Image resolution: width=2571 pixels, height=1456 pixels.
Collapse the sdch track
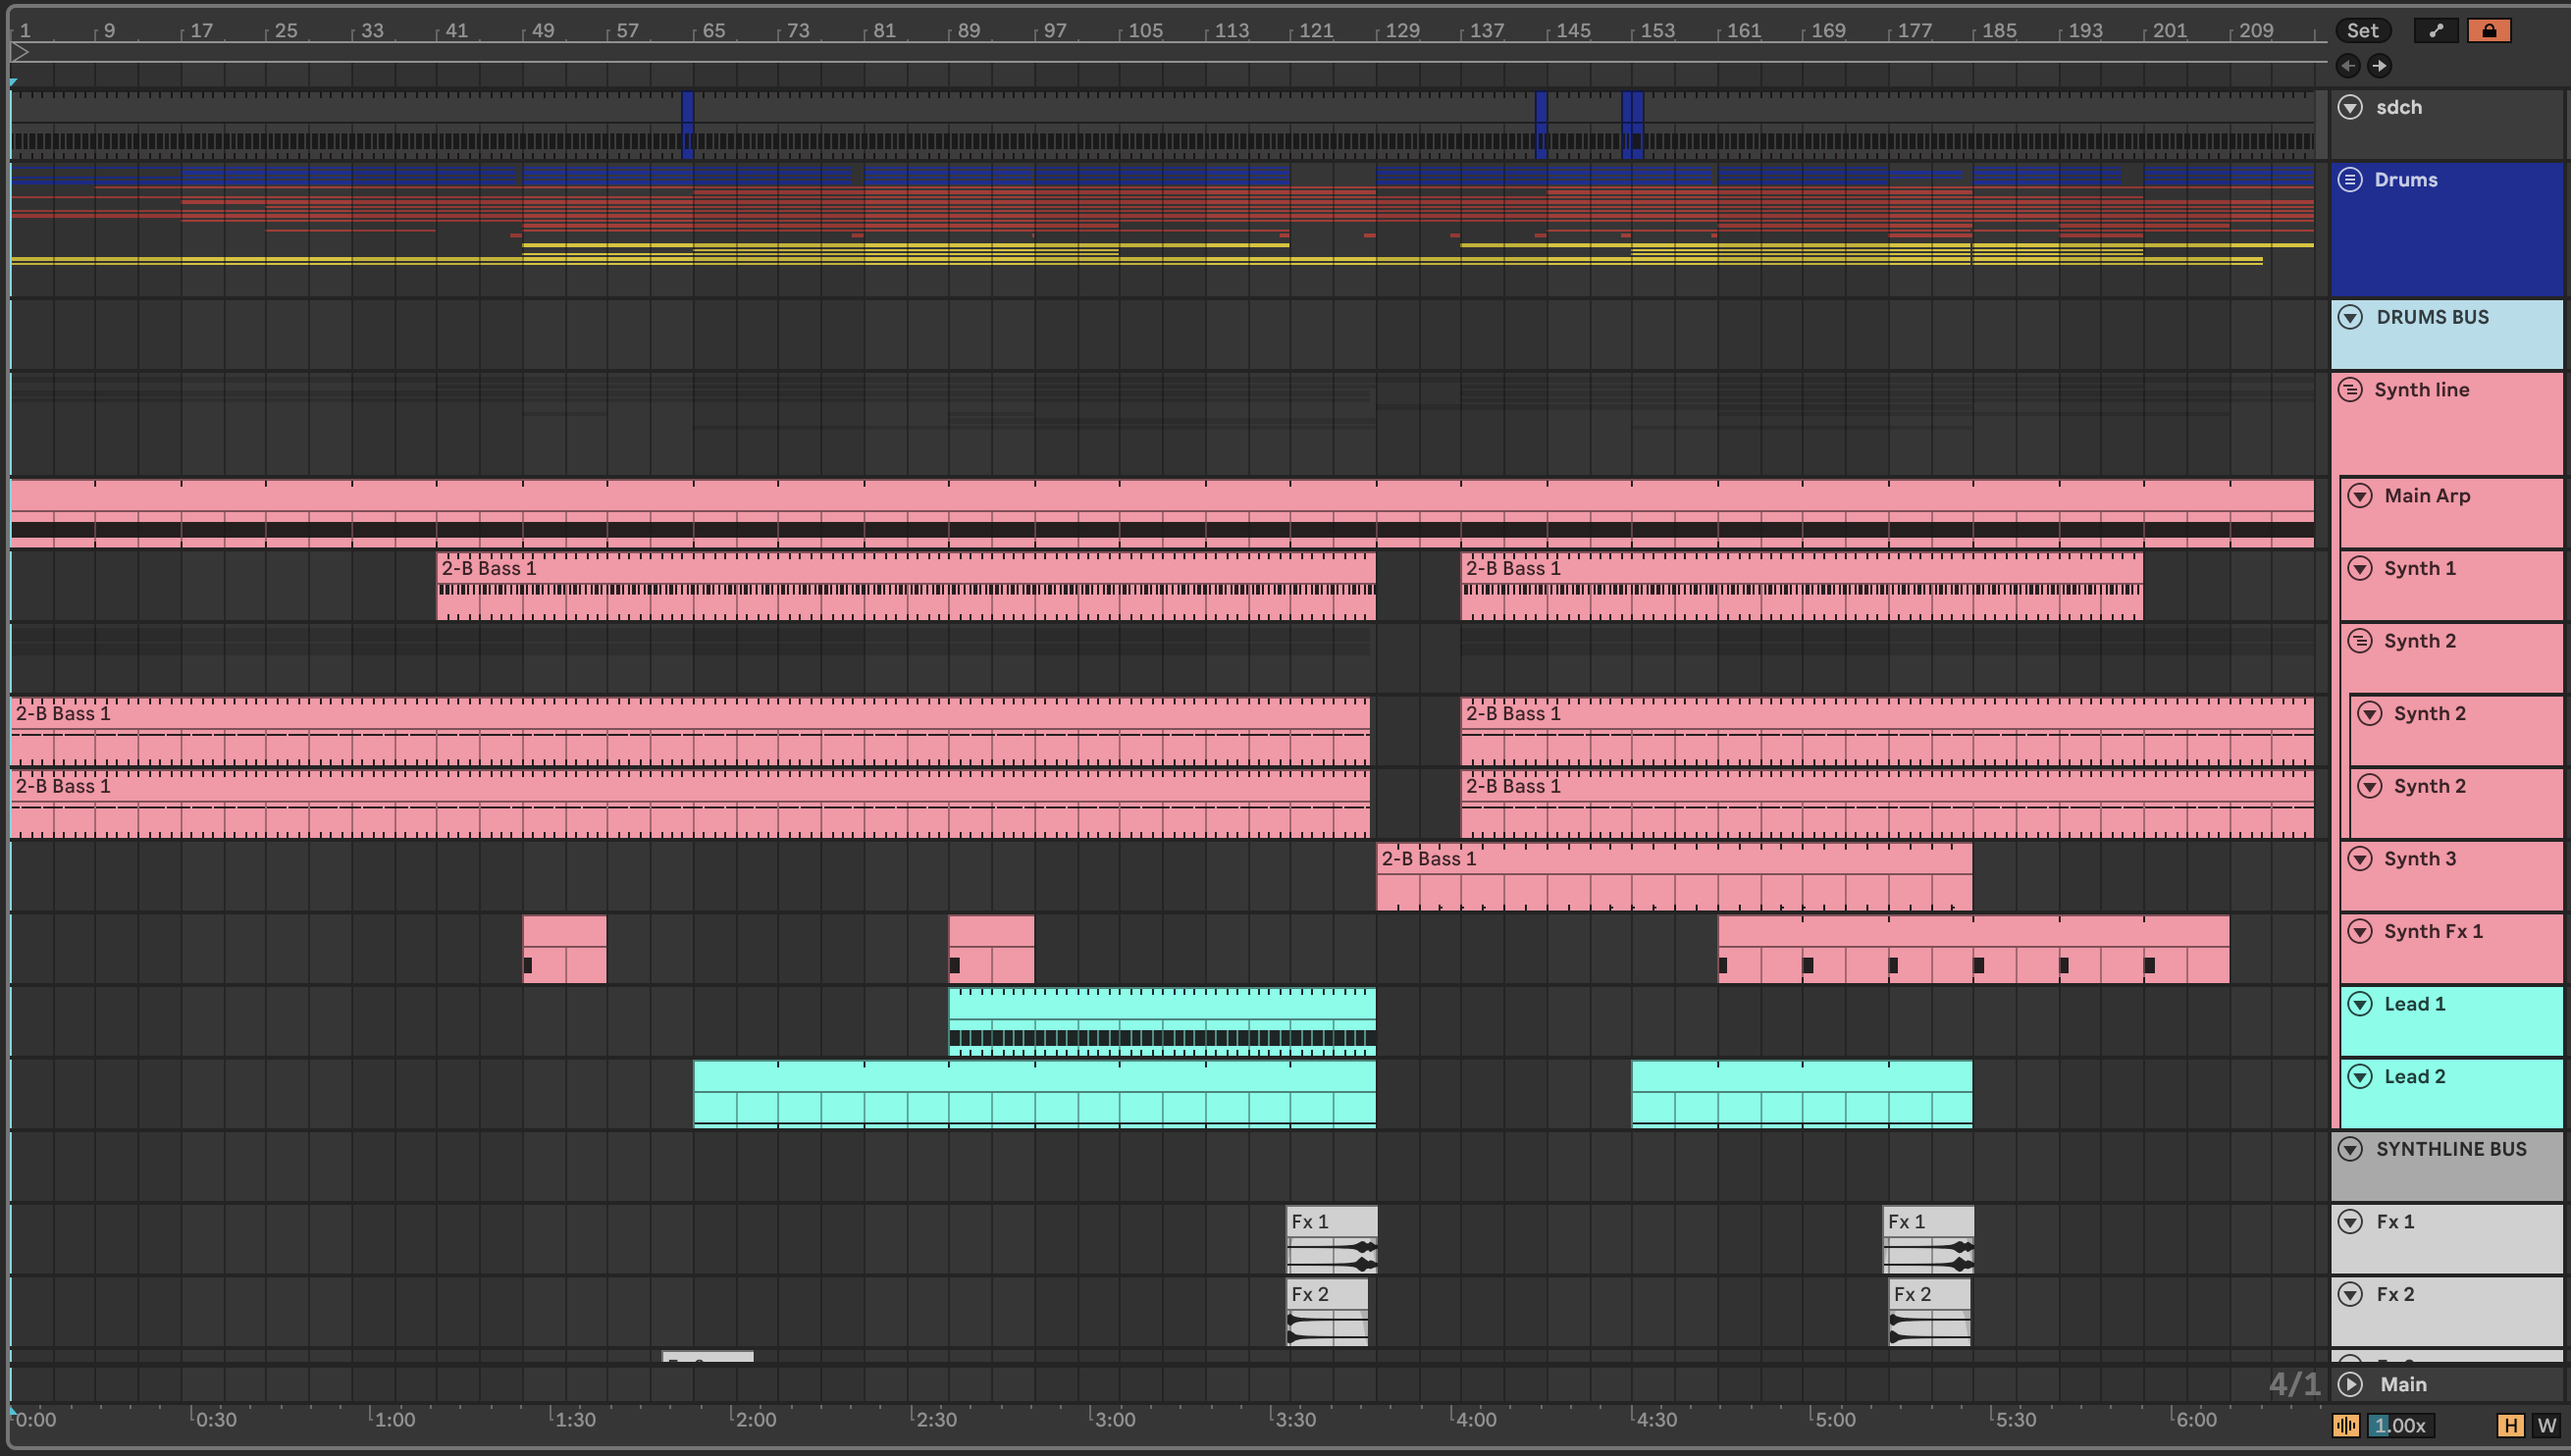[2350, 107]
